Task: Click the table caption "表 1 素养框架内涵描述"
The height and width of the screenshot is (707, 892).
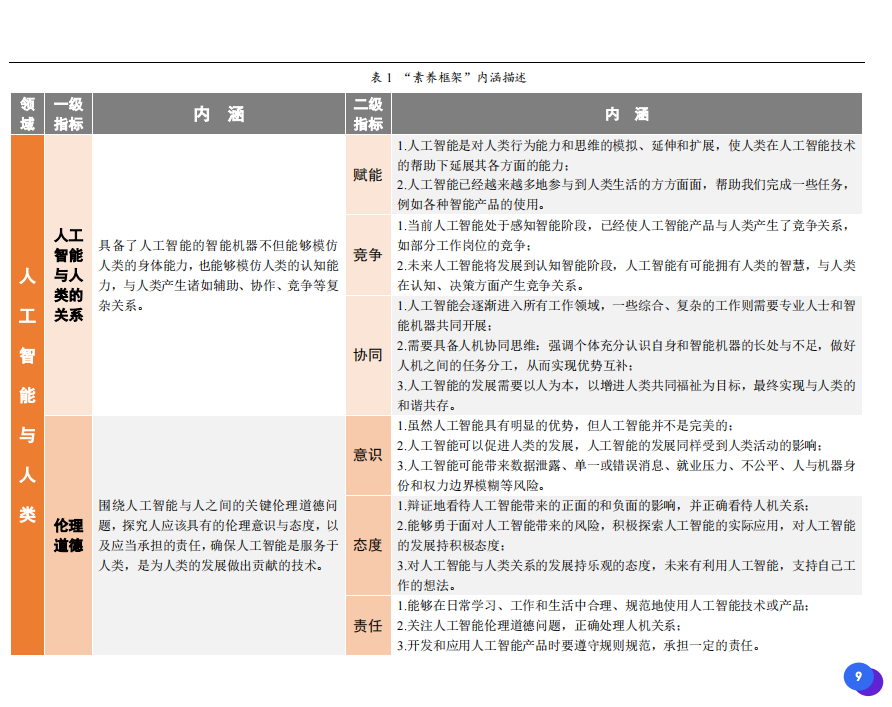Action: tap(448, 77)
